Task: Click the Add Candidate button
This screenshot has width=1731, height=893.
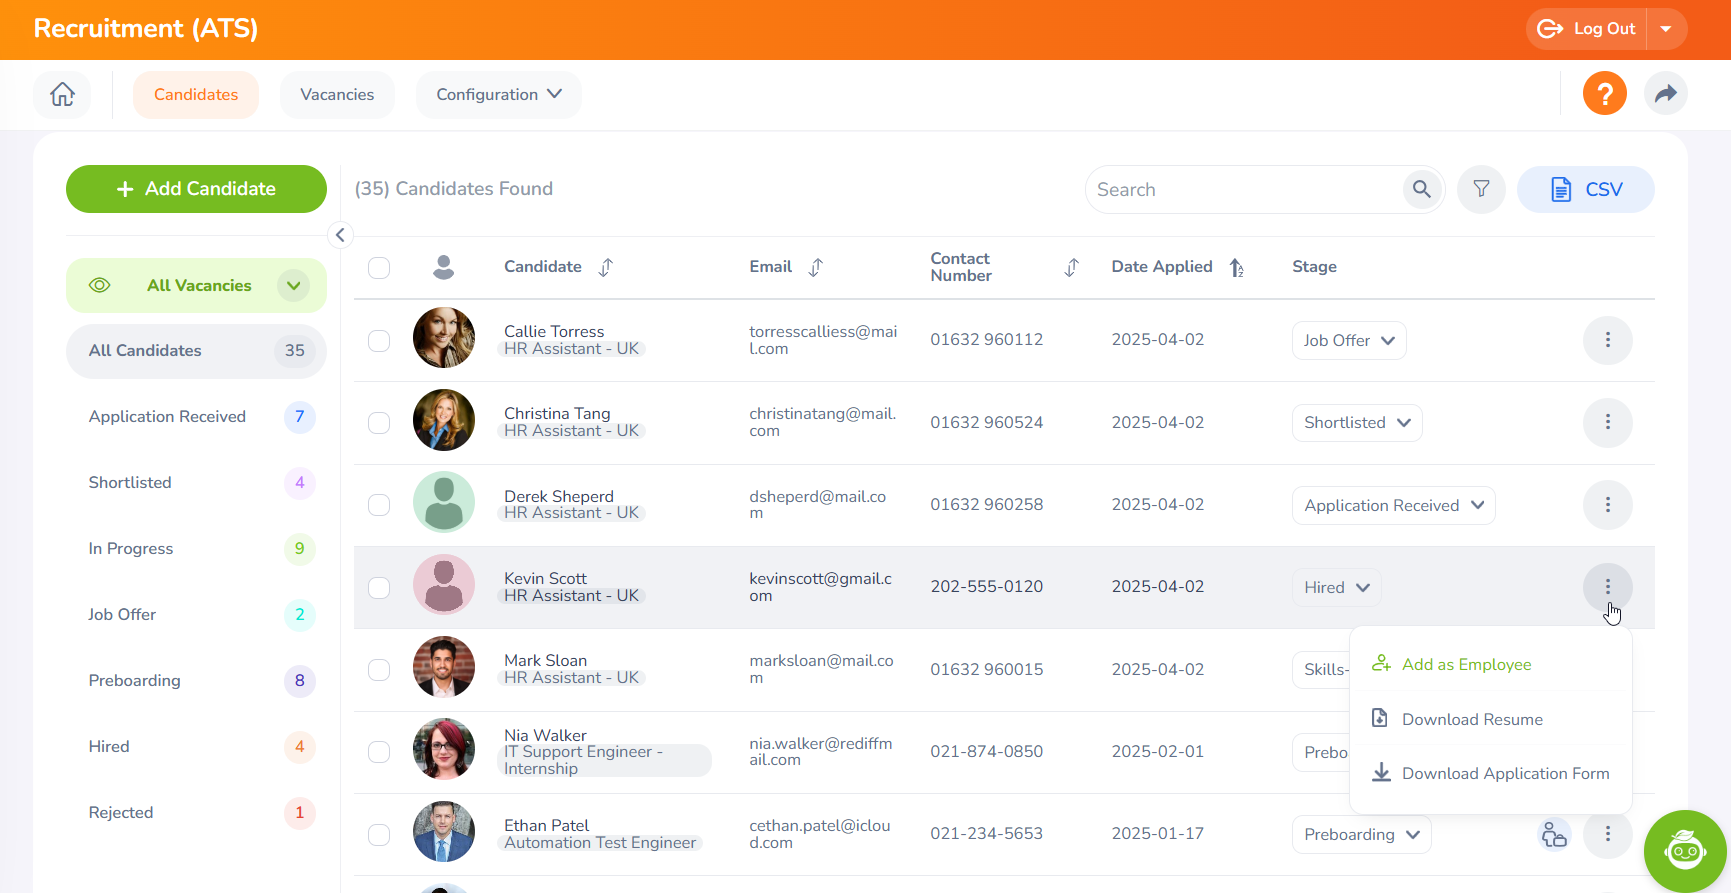Action: coord(196,189)
